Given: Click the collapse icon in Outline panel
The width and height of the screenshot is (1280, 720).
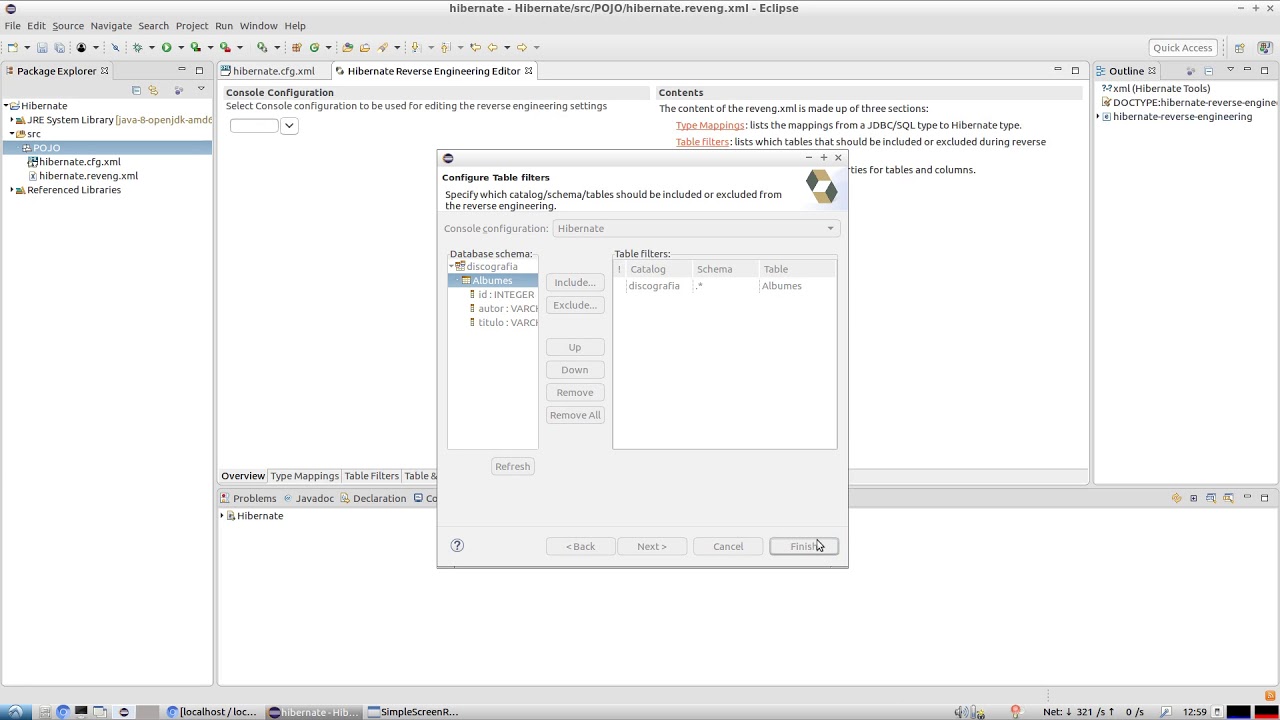Looking at the screenshot, I should tap(1208, 71).
